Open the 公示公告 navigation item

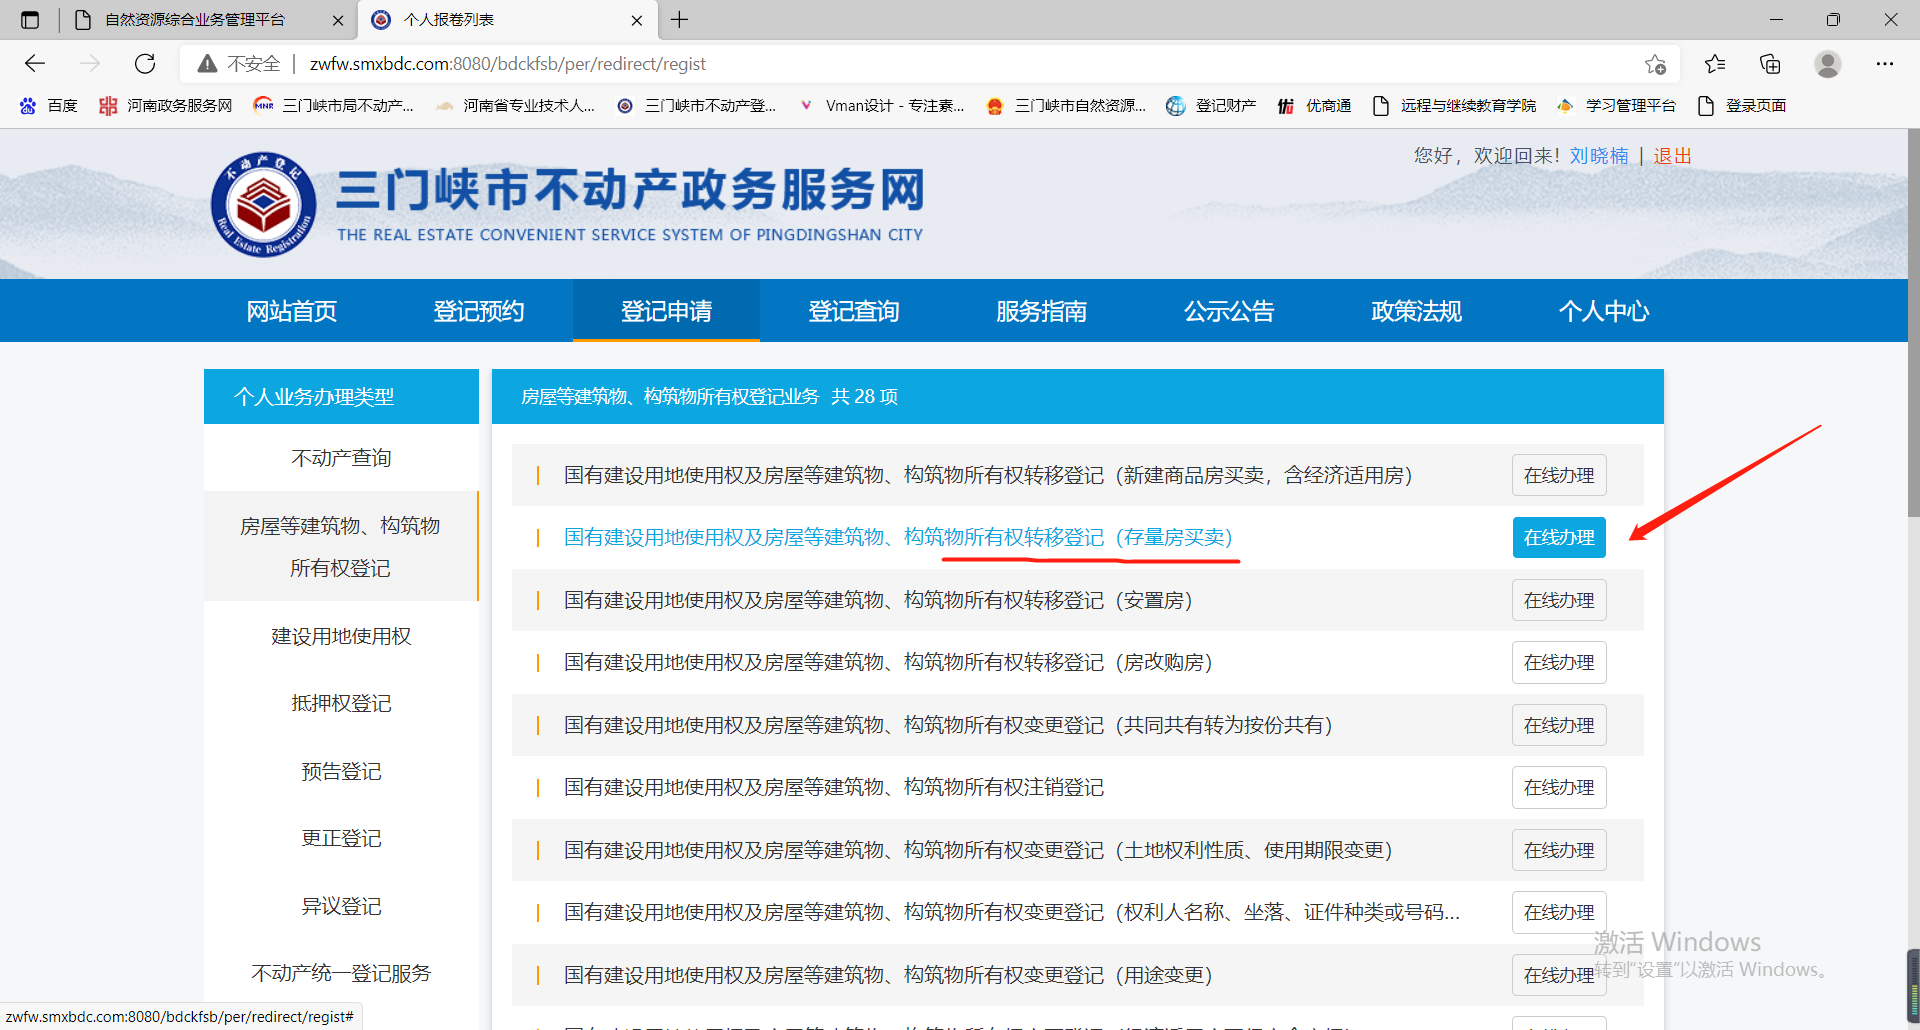1229,311
